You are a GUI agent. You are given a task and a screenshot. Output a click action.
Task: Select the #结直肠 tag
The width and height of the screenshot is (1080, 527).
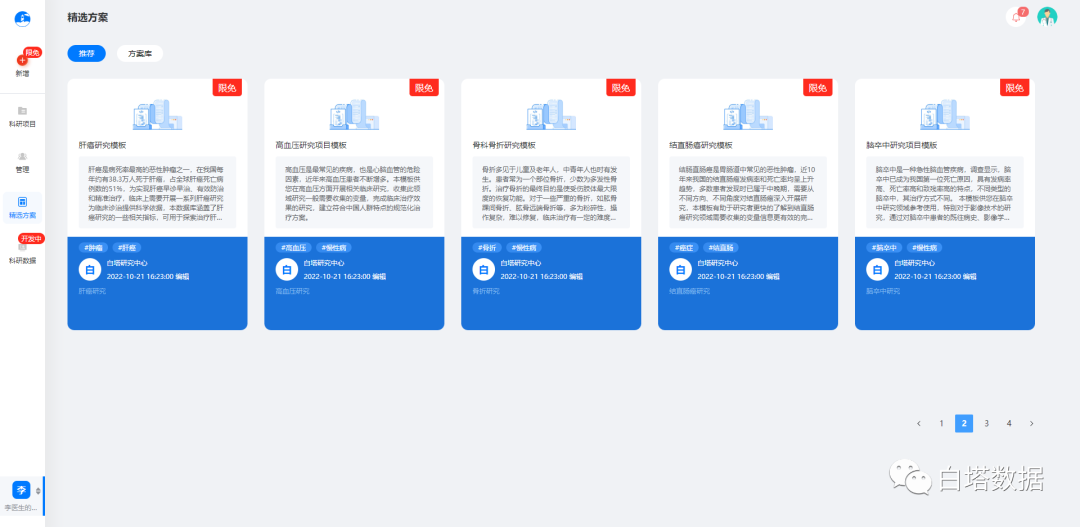click(721, 247)
